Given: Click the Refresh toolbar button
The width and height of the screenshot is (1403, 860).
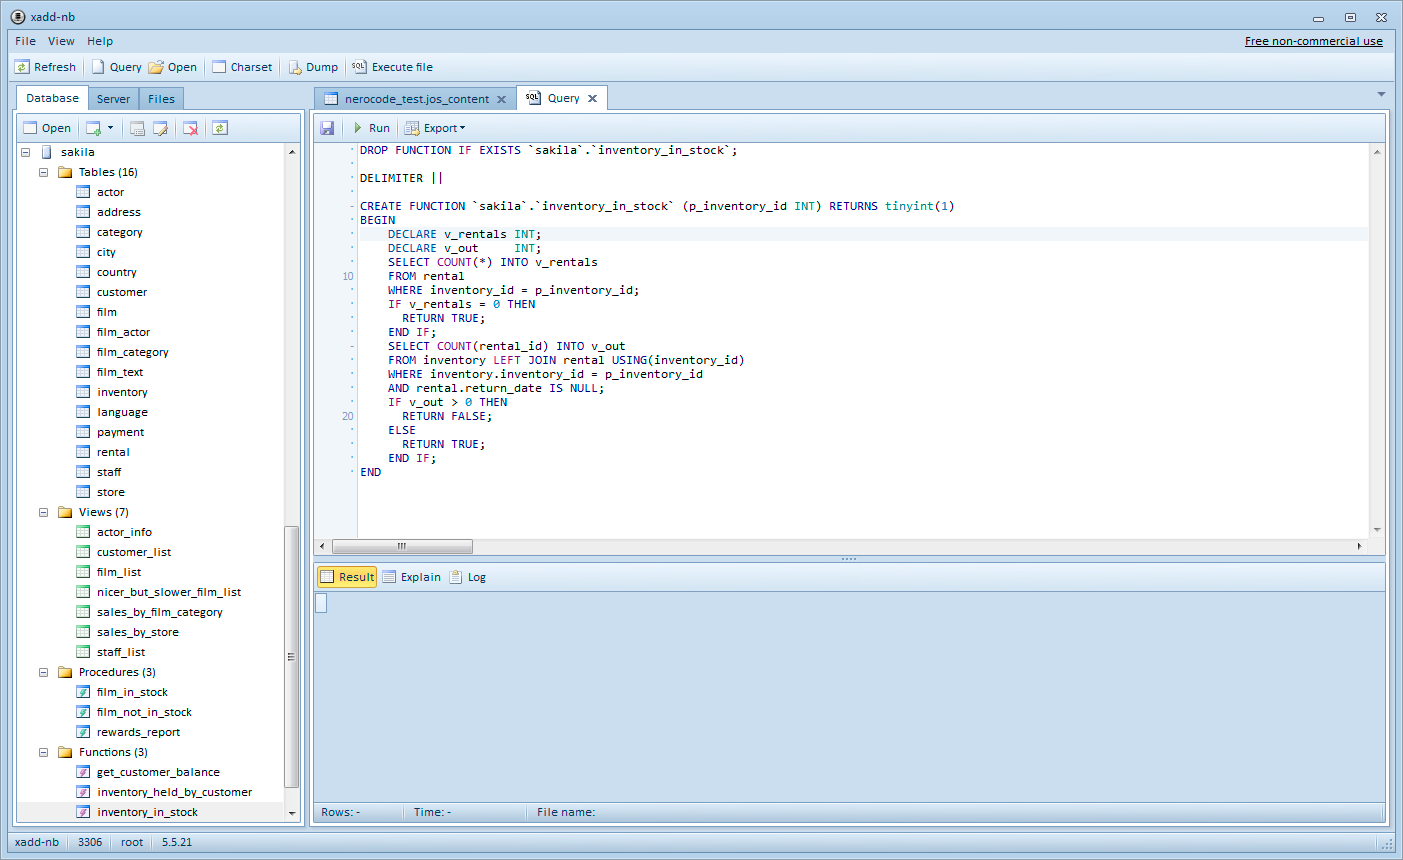Looking at the screenshot, I should coord(45,67).
